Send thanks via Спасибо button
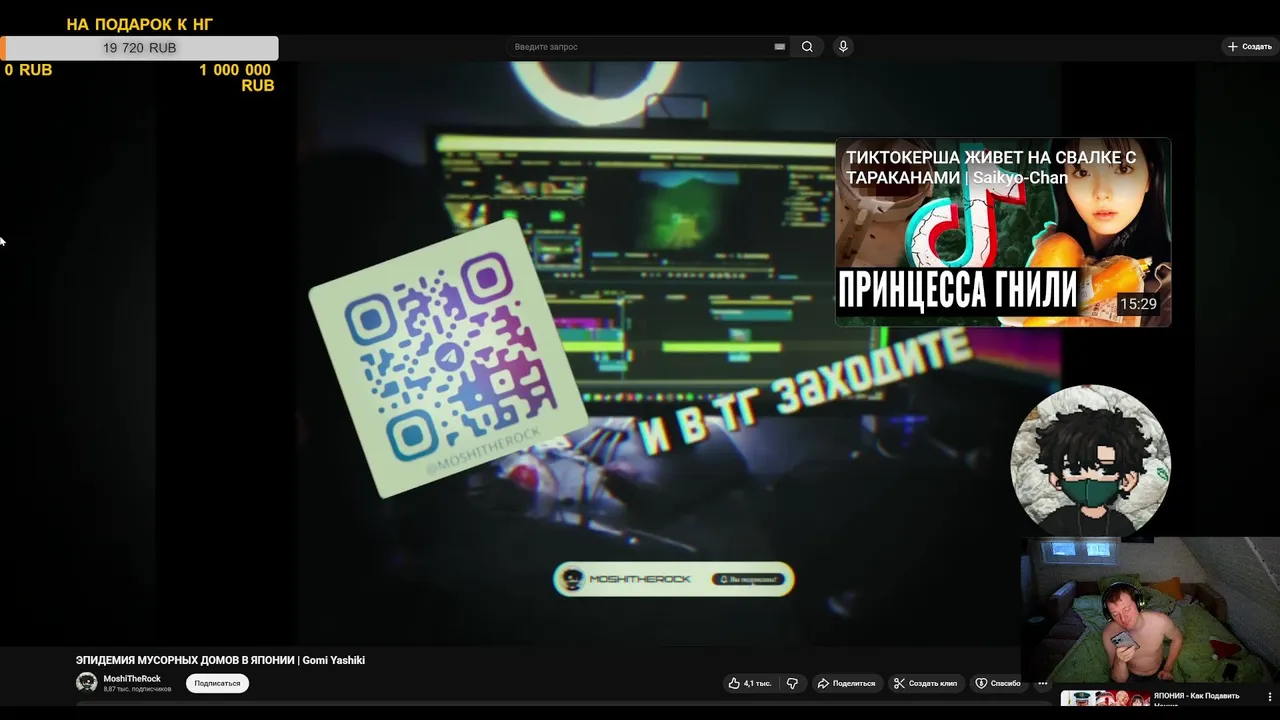This screenshot has height=720, width=1280. tap(998, 683)
